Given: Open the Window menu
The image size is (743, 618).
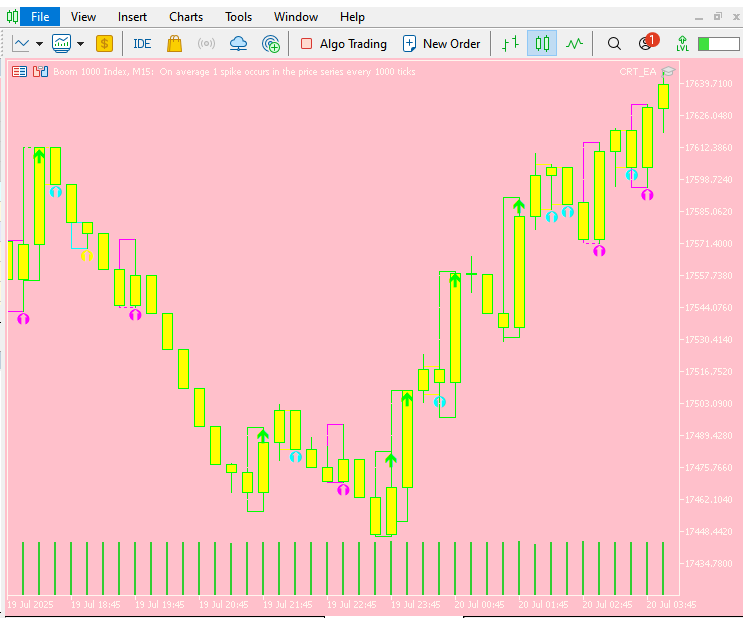Looking at the screenshot, I should click(296, 17).
